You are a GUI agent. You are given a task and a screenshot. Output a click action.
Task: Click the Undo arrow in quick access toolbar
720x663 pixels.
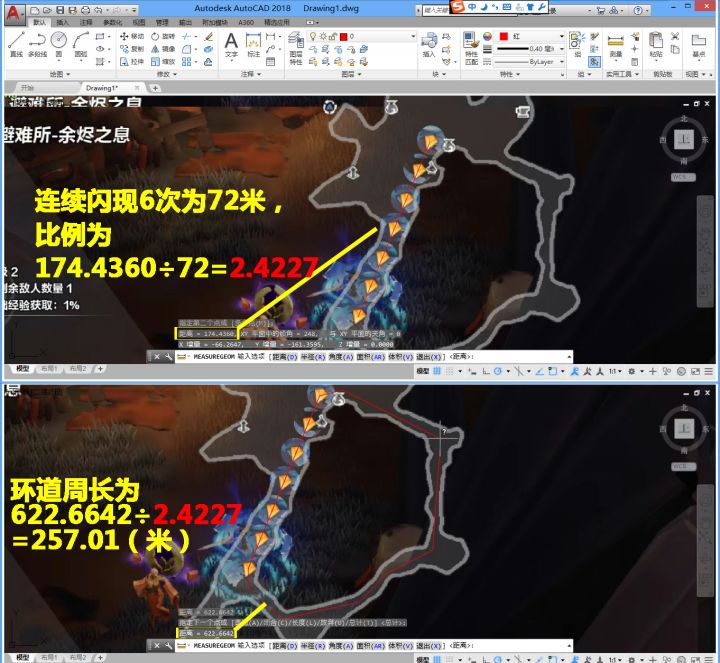(x=98, y=10)
